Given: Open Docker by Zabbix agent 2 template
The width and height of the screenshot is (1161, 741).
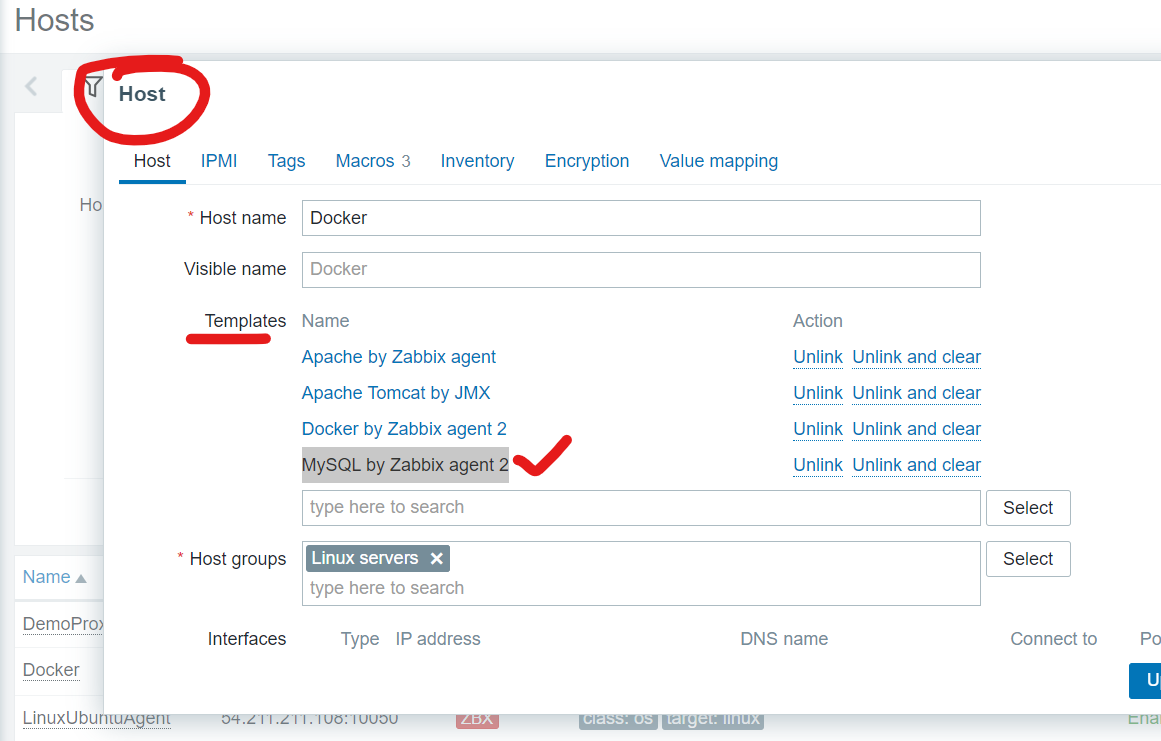Looking at the screenshot, I should coord(404,429).
